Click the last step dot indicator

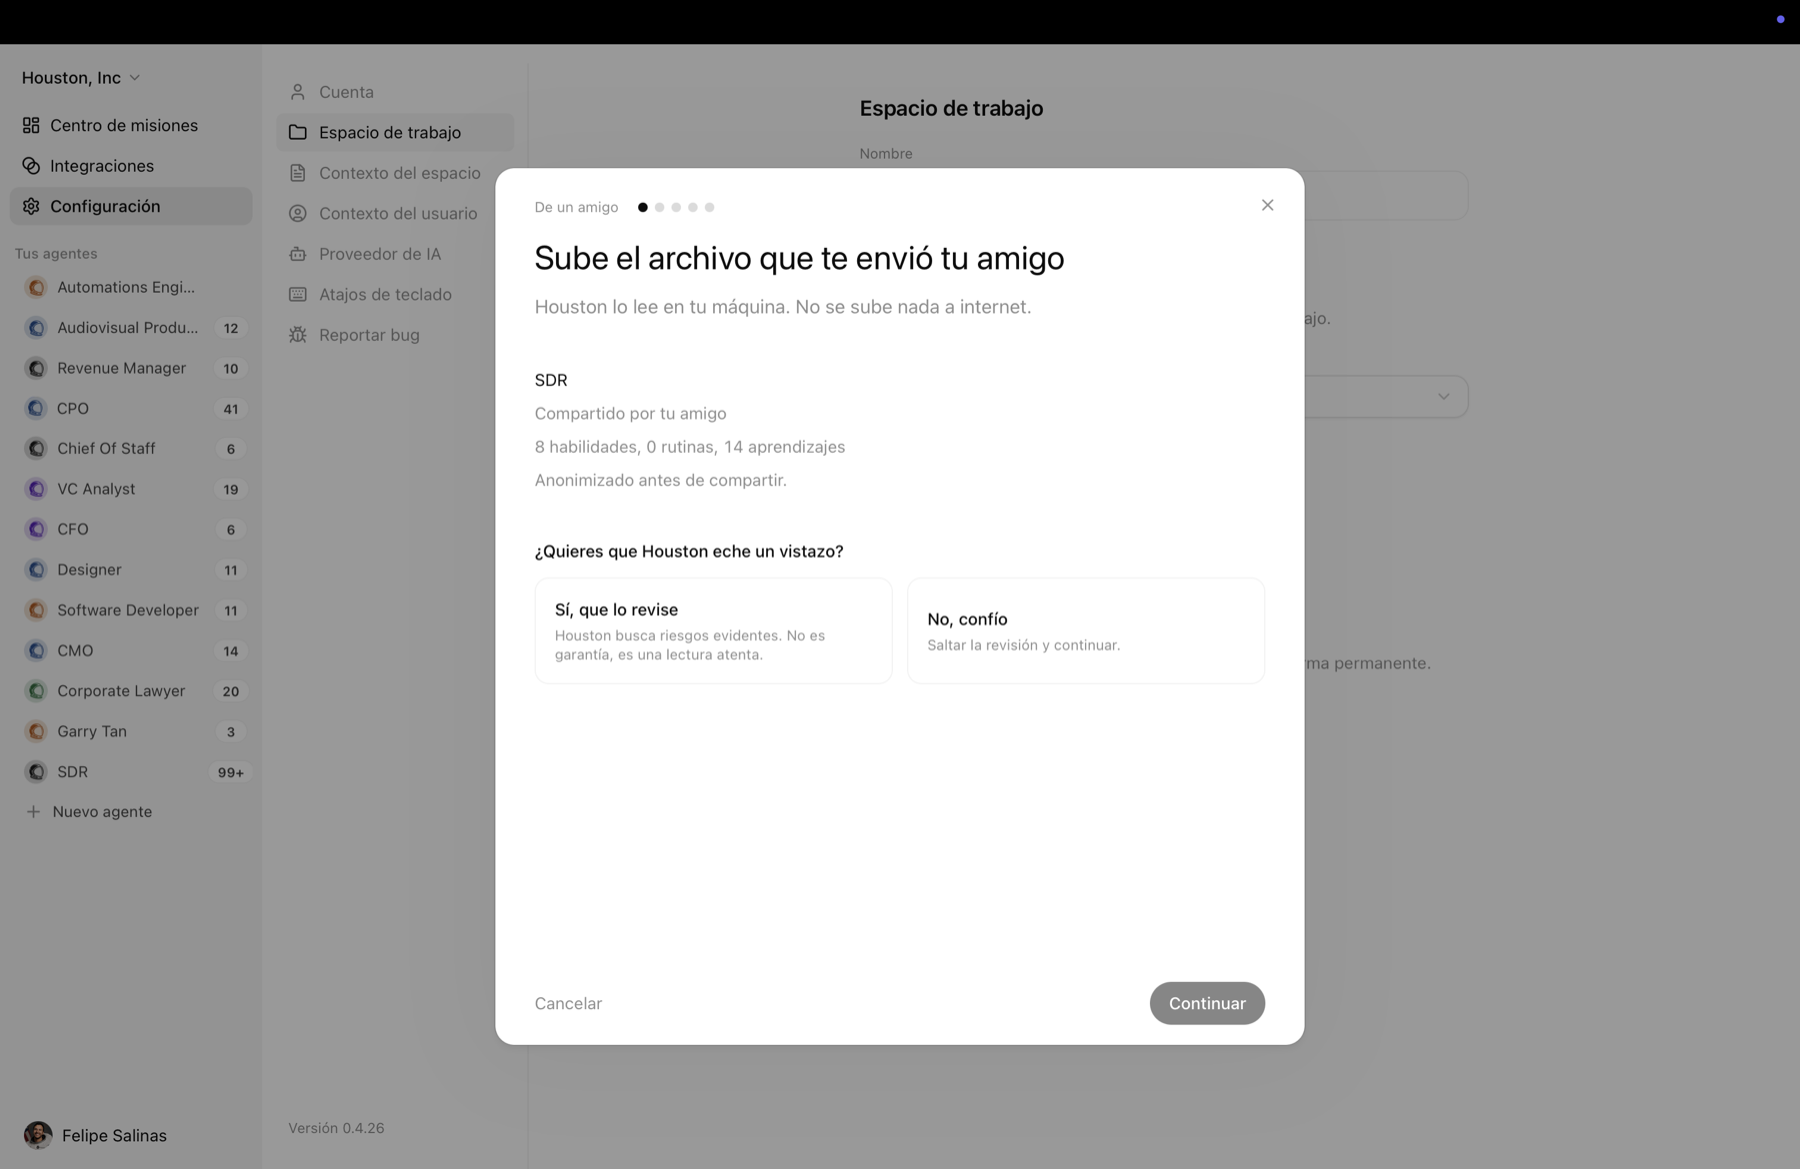pos(709,207)
